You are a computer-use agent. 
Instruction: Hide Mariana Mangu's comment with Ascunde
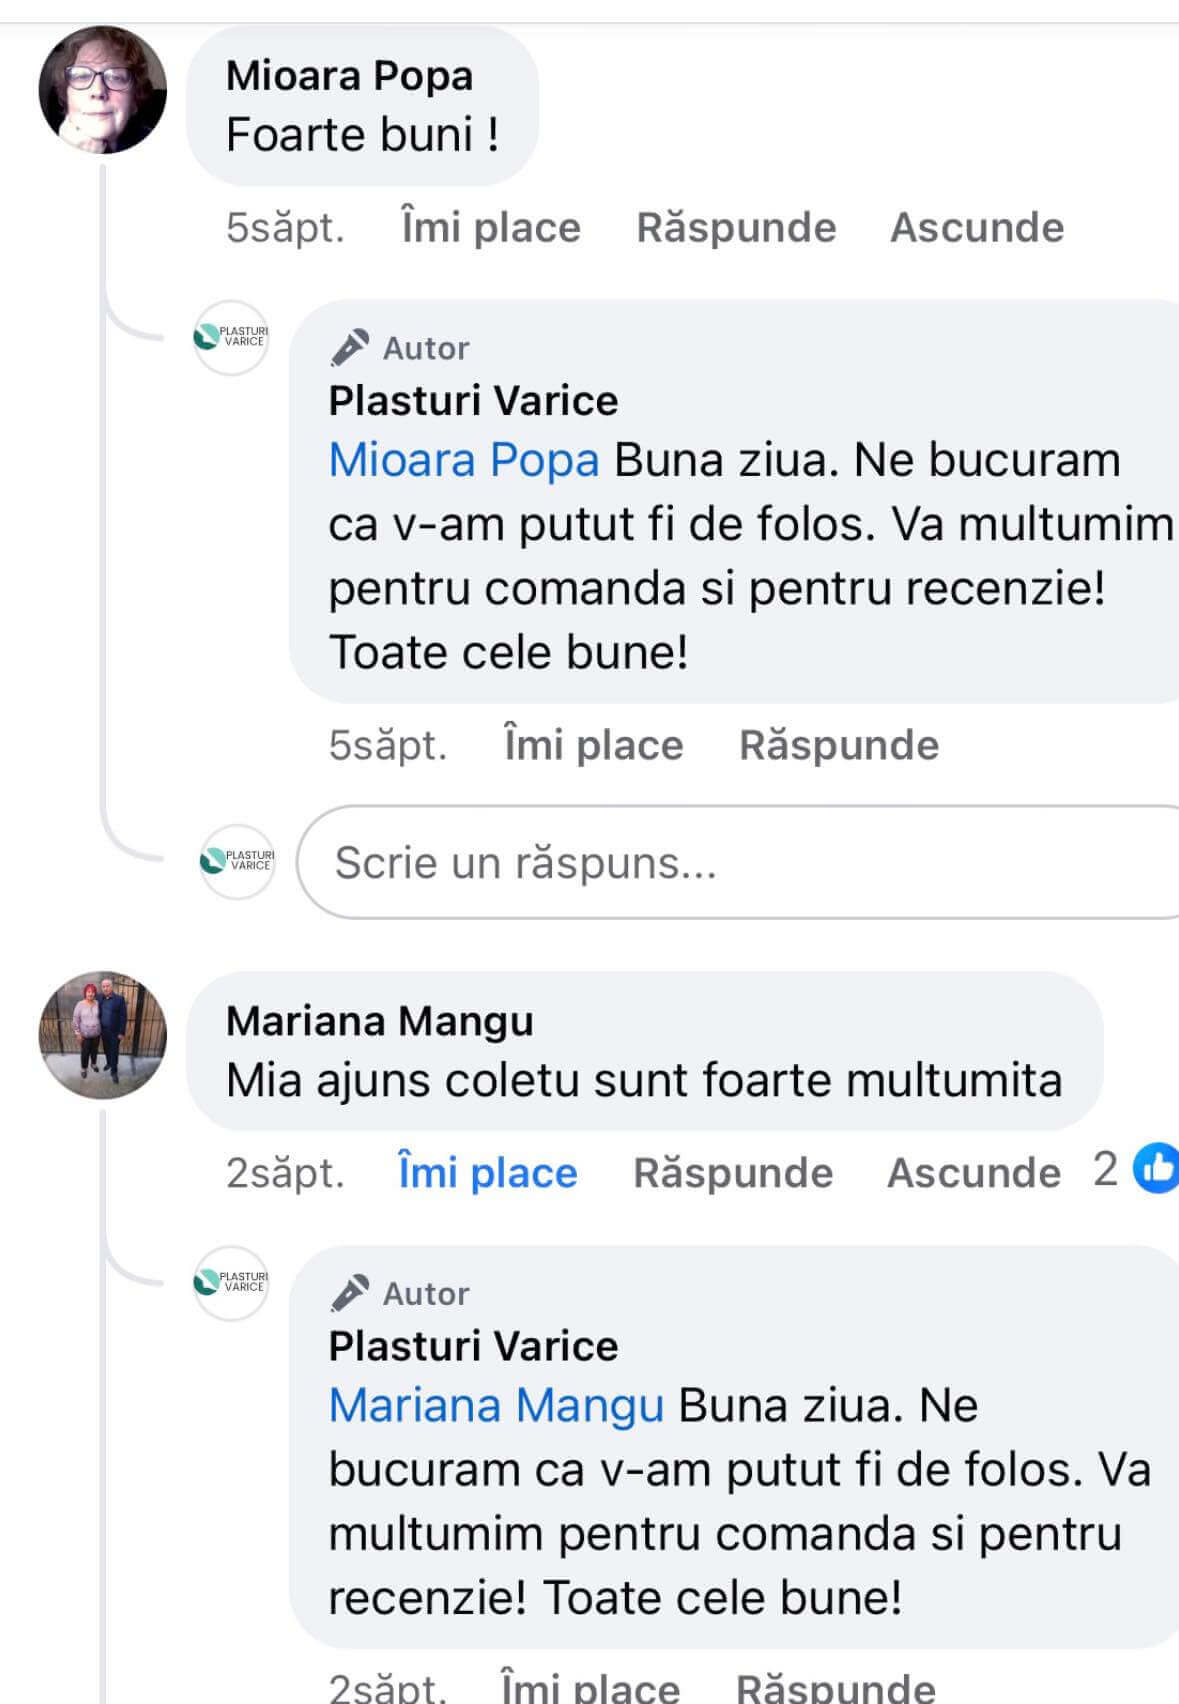[x=974, y=1172]
